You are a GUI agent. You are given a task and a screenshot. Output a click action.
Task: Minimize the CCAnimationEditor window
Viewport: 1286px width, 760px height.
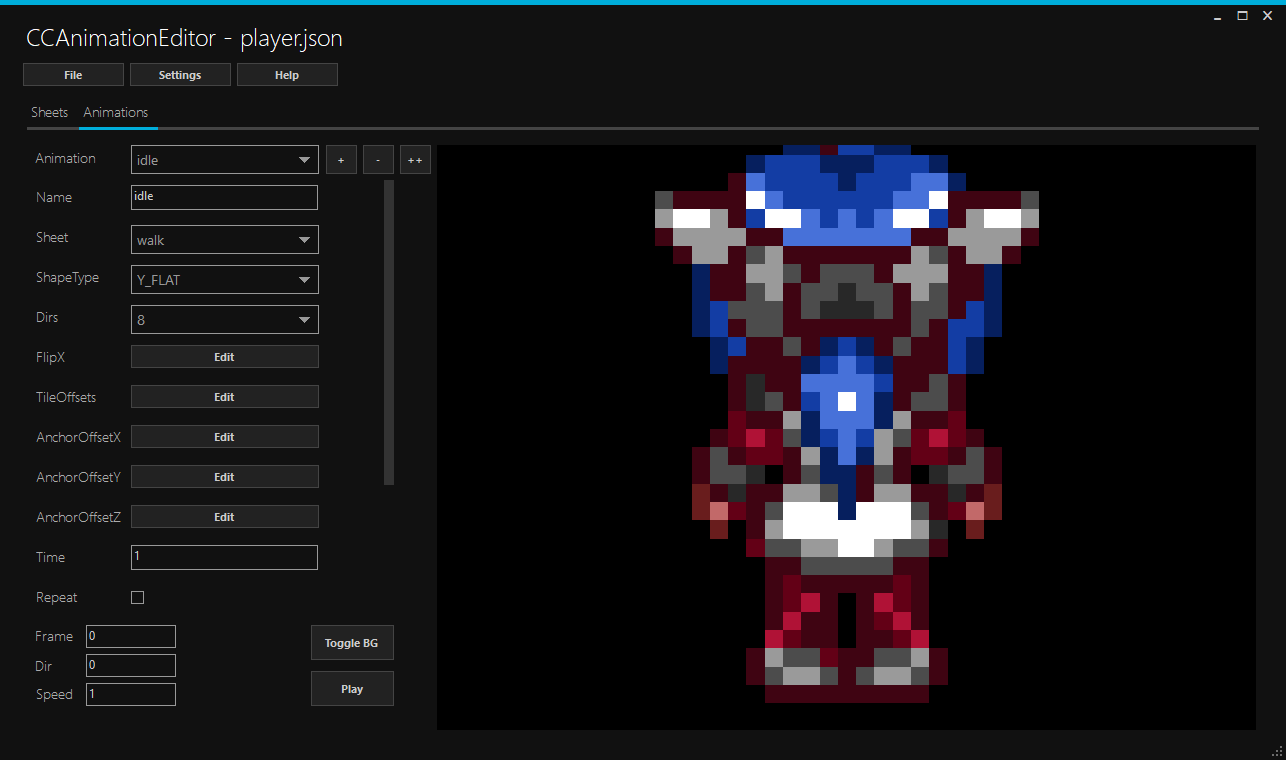tap(1216, 17)
